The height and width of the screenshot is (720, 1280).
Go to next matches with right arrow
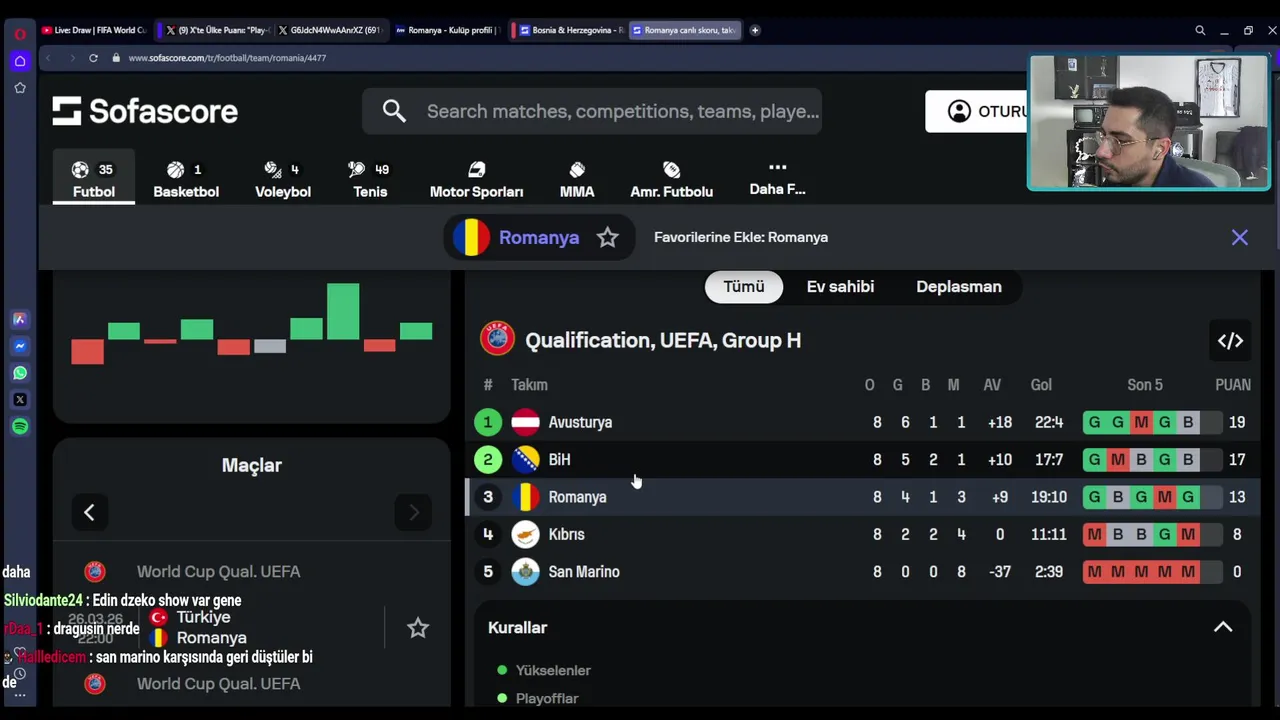tap(414, 513)
